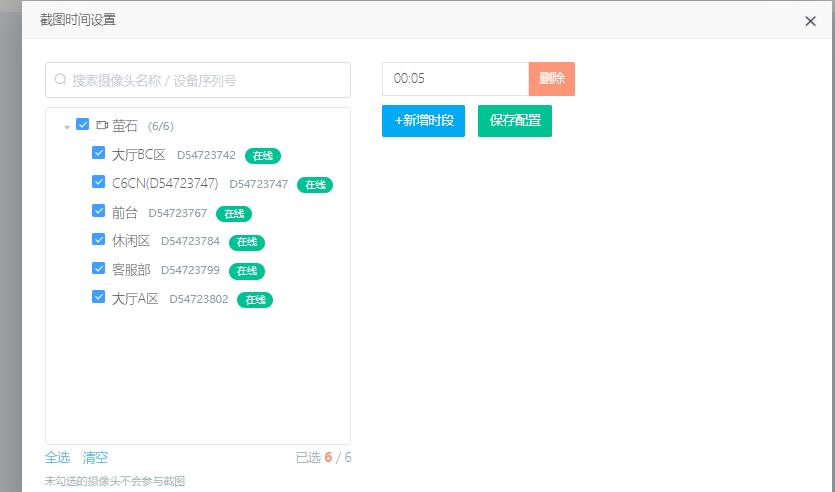Click the 在线 badge for 客服部

[x=247, y=271]
